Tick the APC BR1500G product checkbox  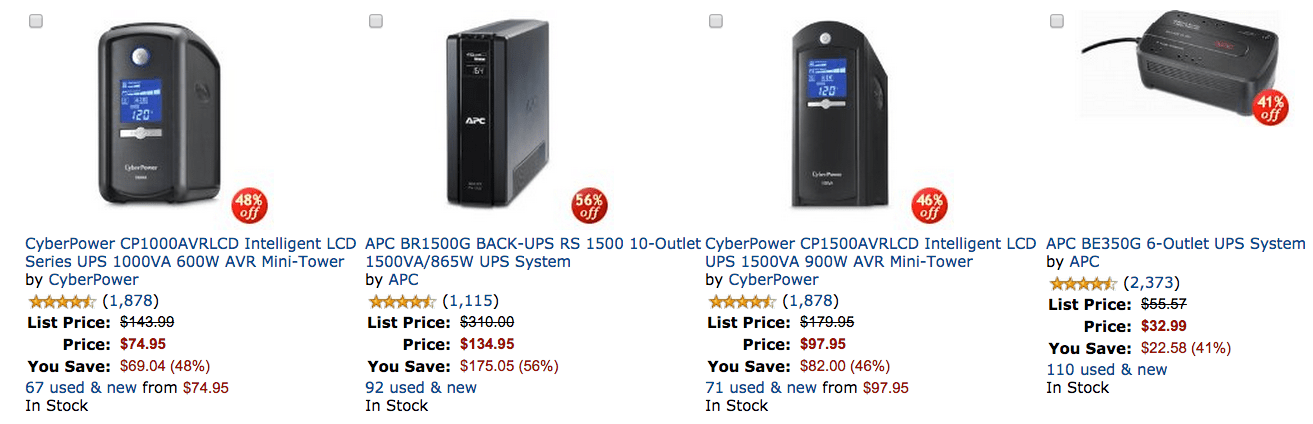376,21
